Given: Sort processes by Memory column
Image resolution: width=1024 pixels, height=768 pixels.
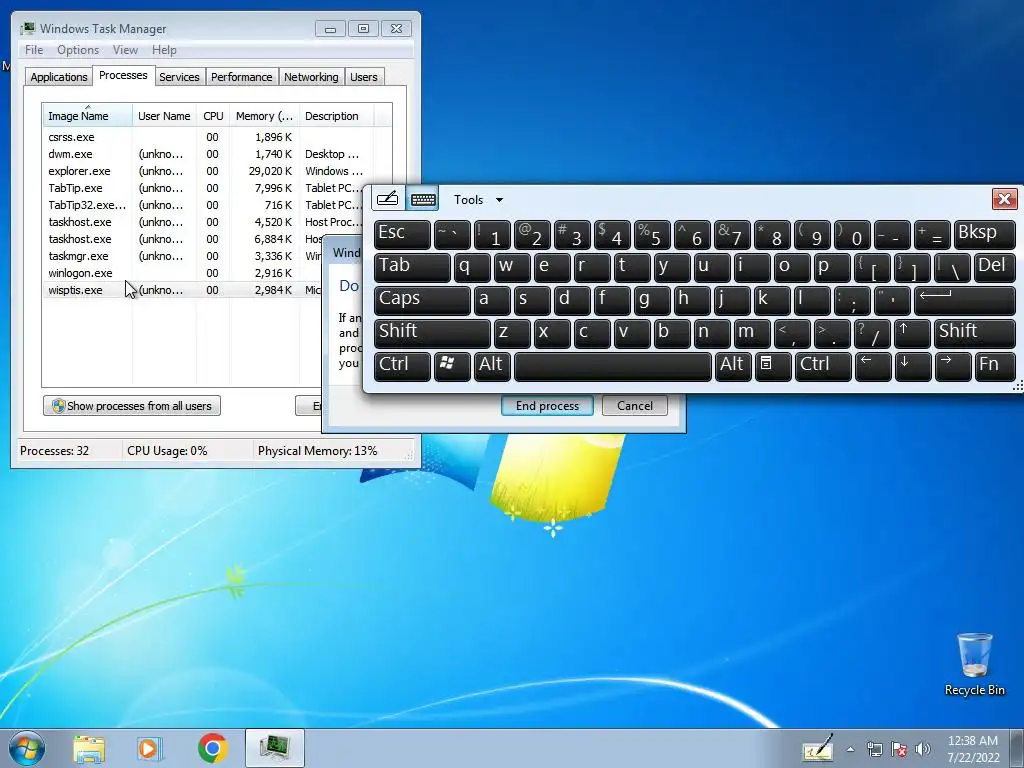Looking at the screenshot, I should click(x=264, y=116).
